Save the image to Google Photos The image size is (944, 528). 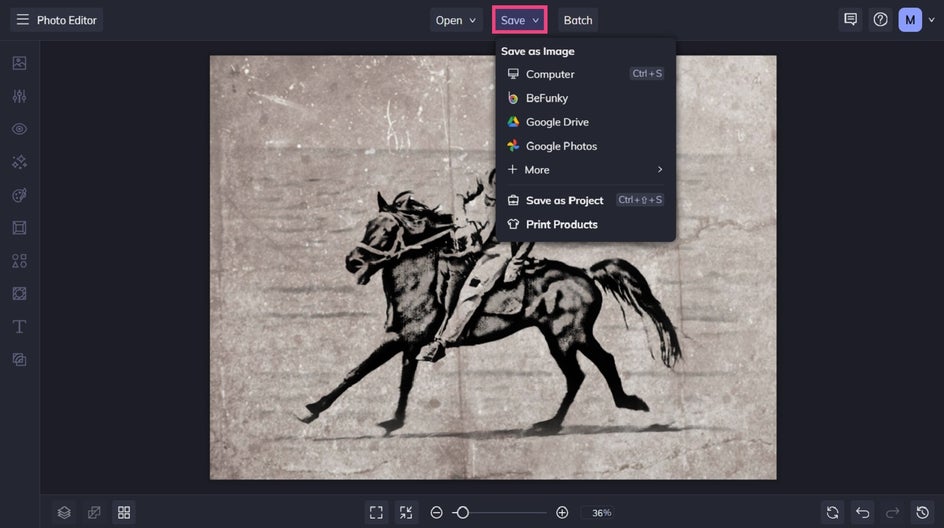click(585, 146)
